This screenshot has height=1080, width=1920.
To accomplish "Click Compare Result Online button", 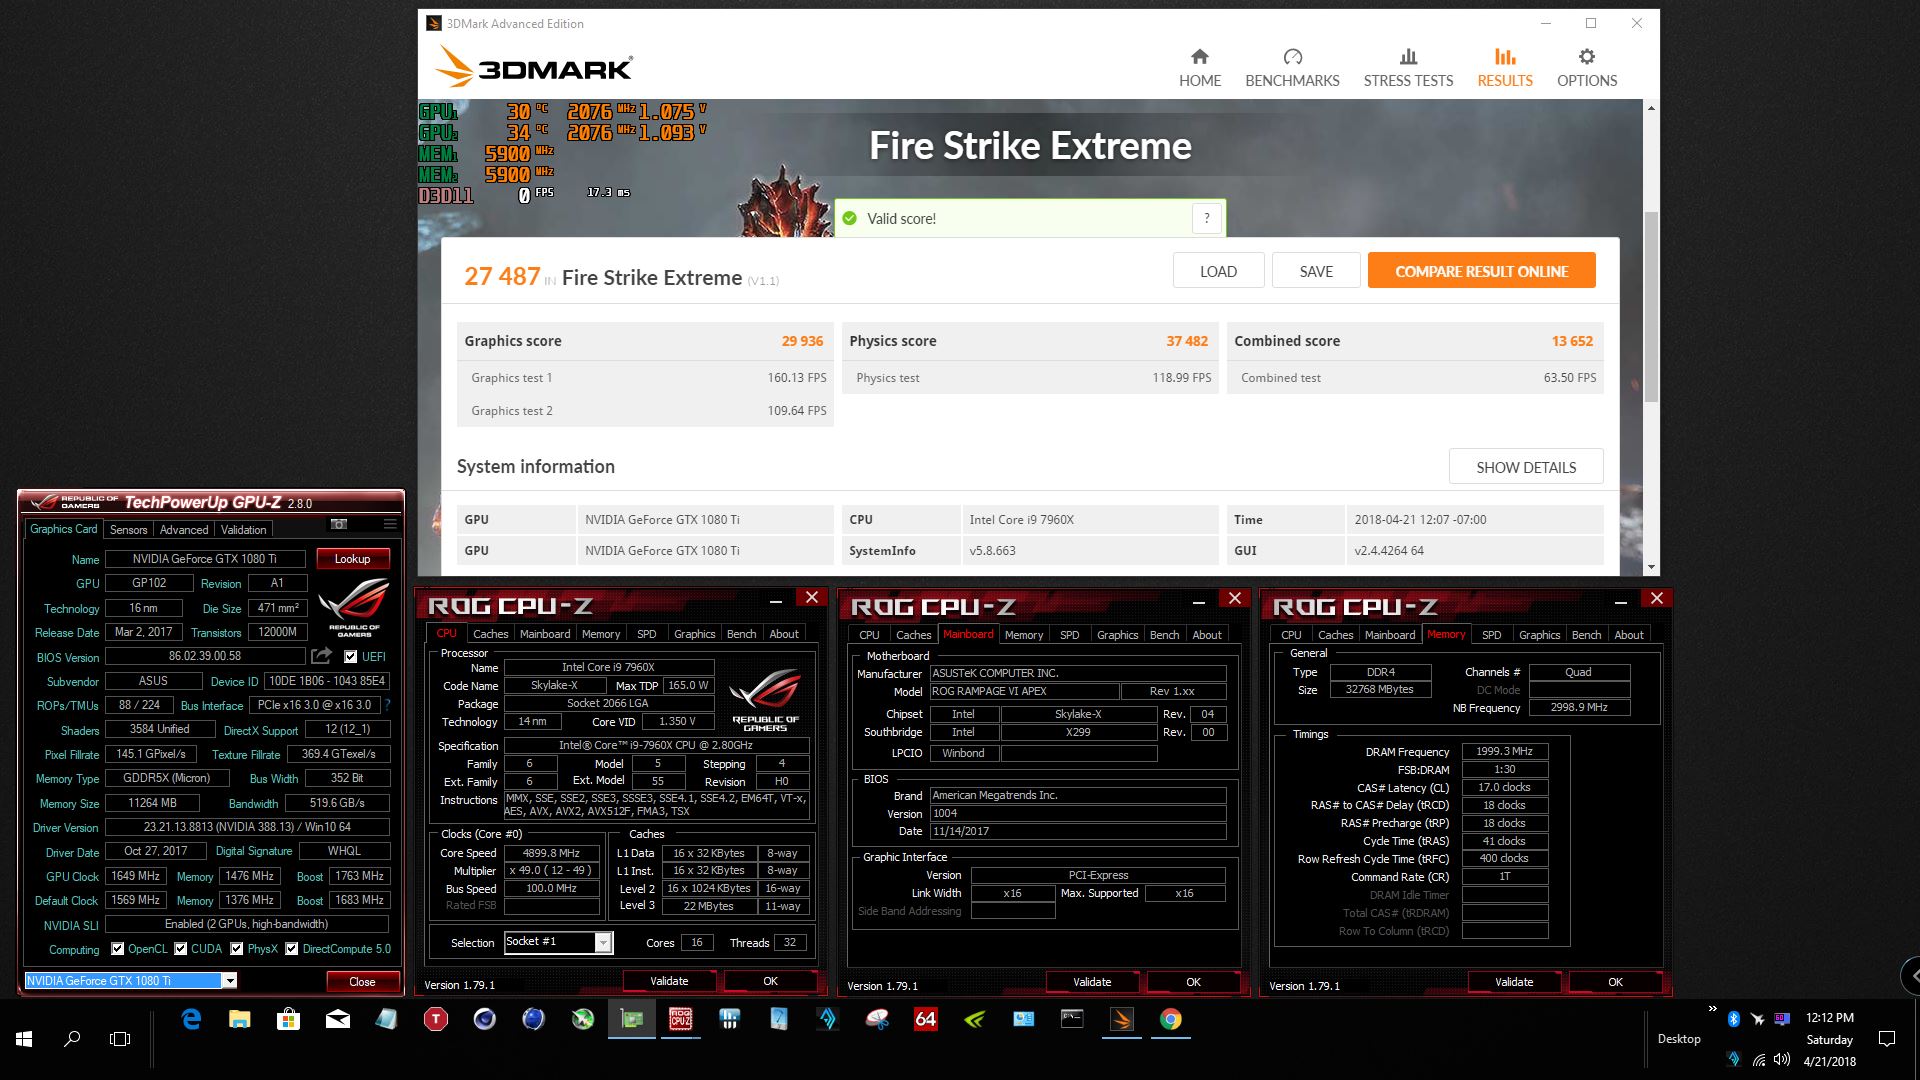I will click(1481, 271).
